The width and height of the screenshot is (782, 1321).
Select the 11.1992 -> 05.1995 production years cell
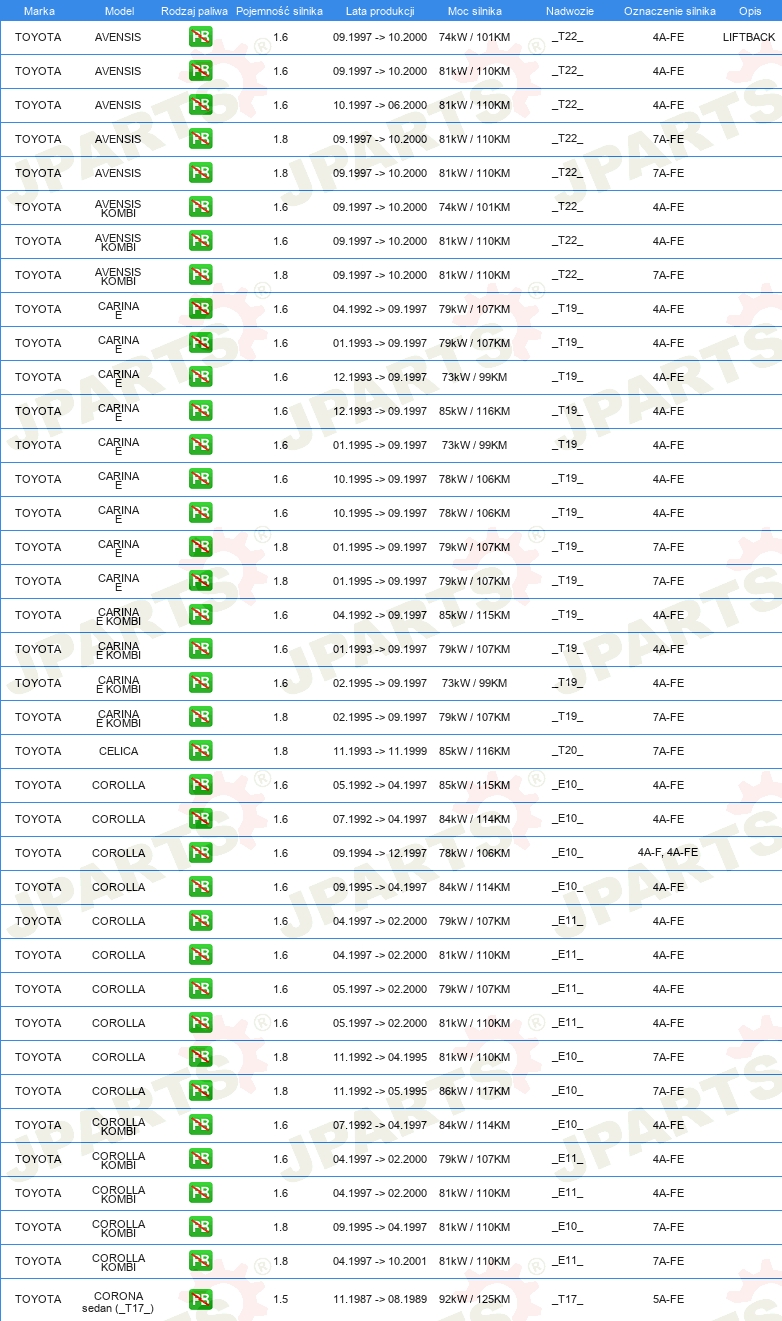click(380, 1091)
